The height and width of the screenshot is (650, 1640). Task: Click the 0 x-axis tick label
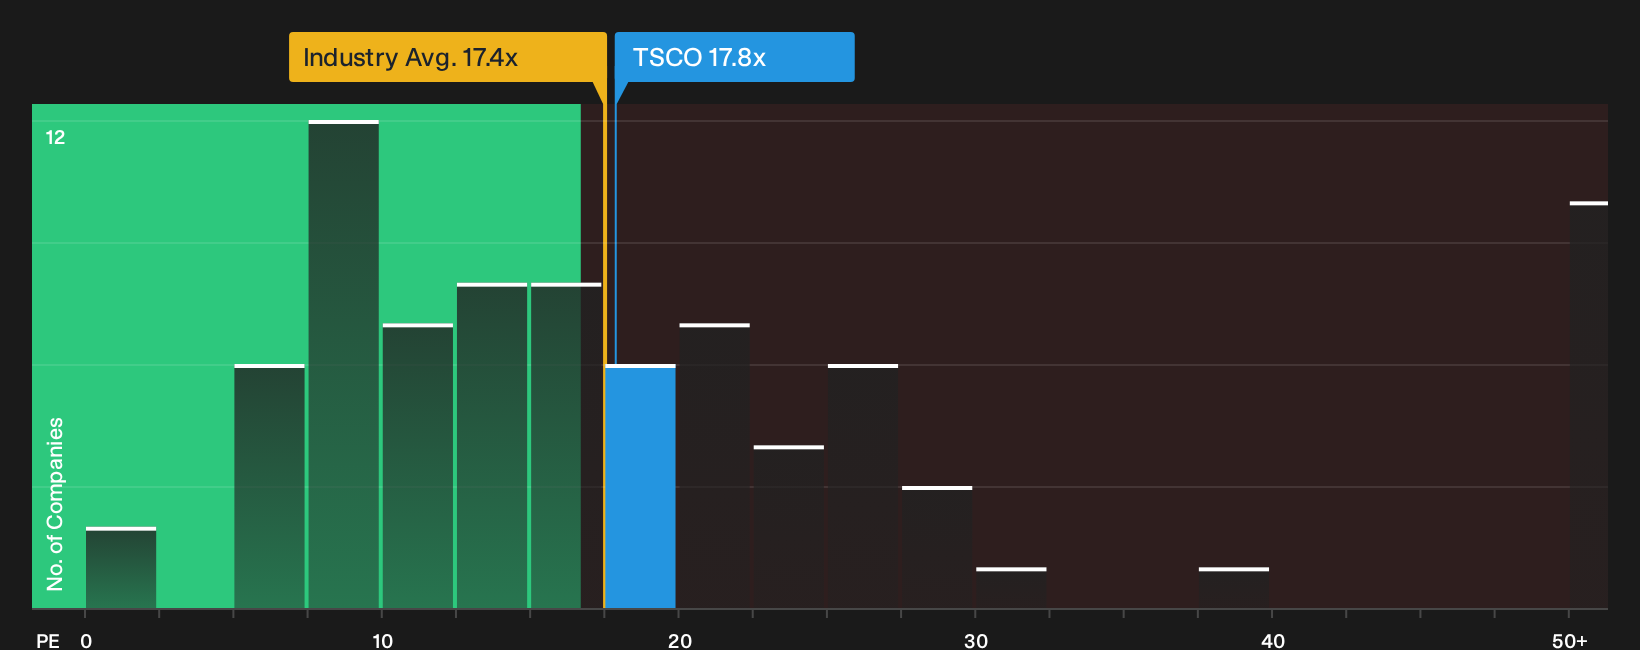pos(86,641)
